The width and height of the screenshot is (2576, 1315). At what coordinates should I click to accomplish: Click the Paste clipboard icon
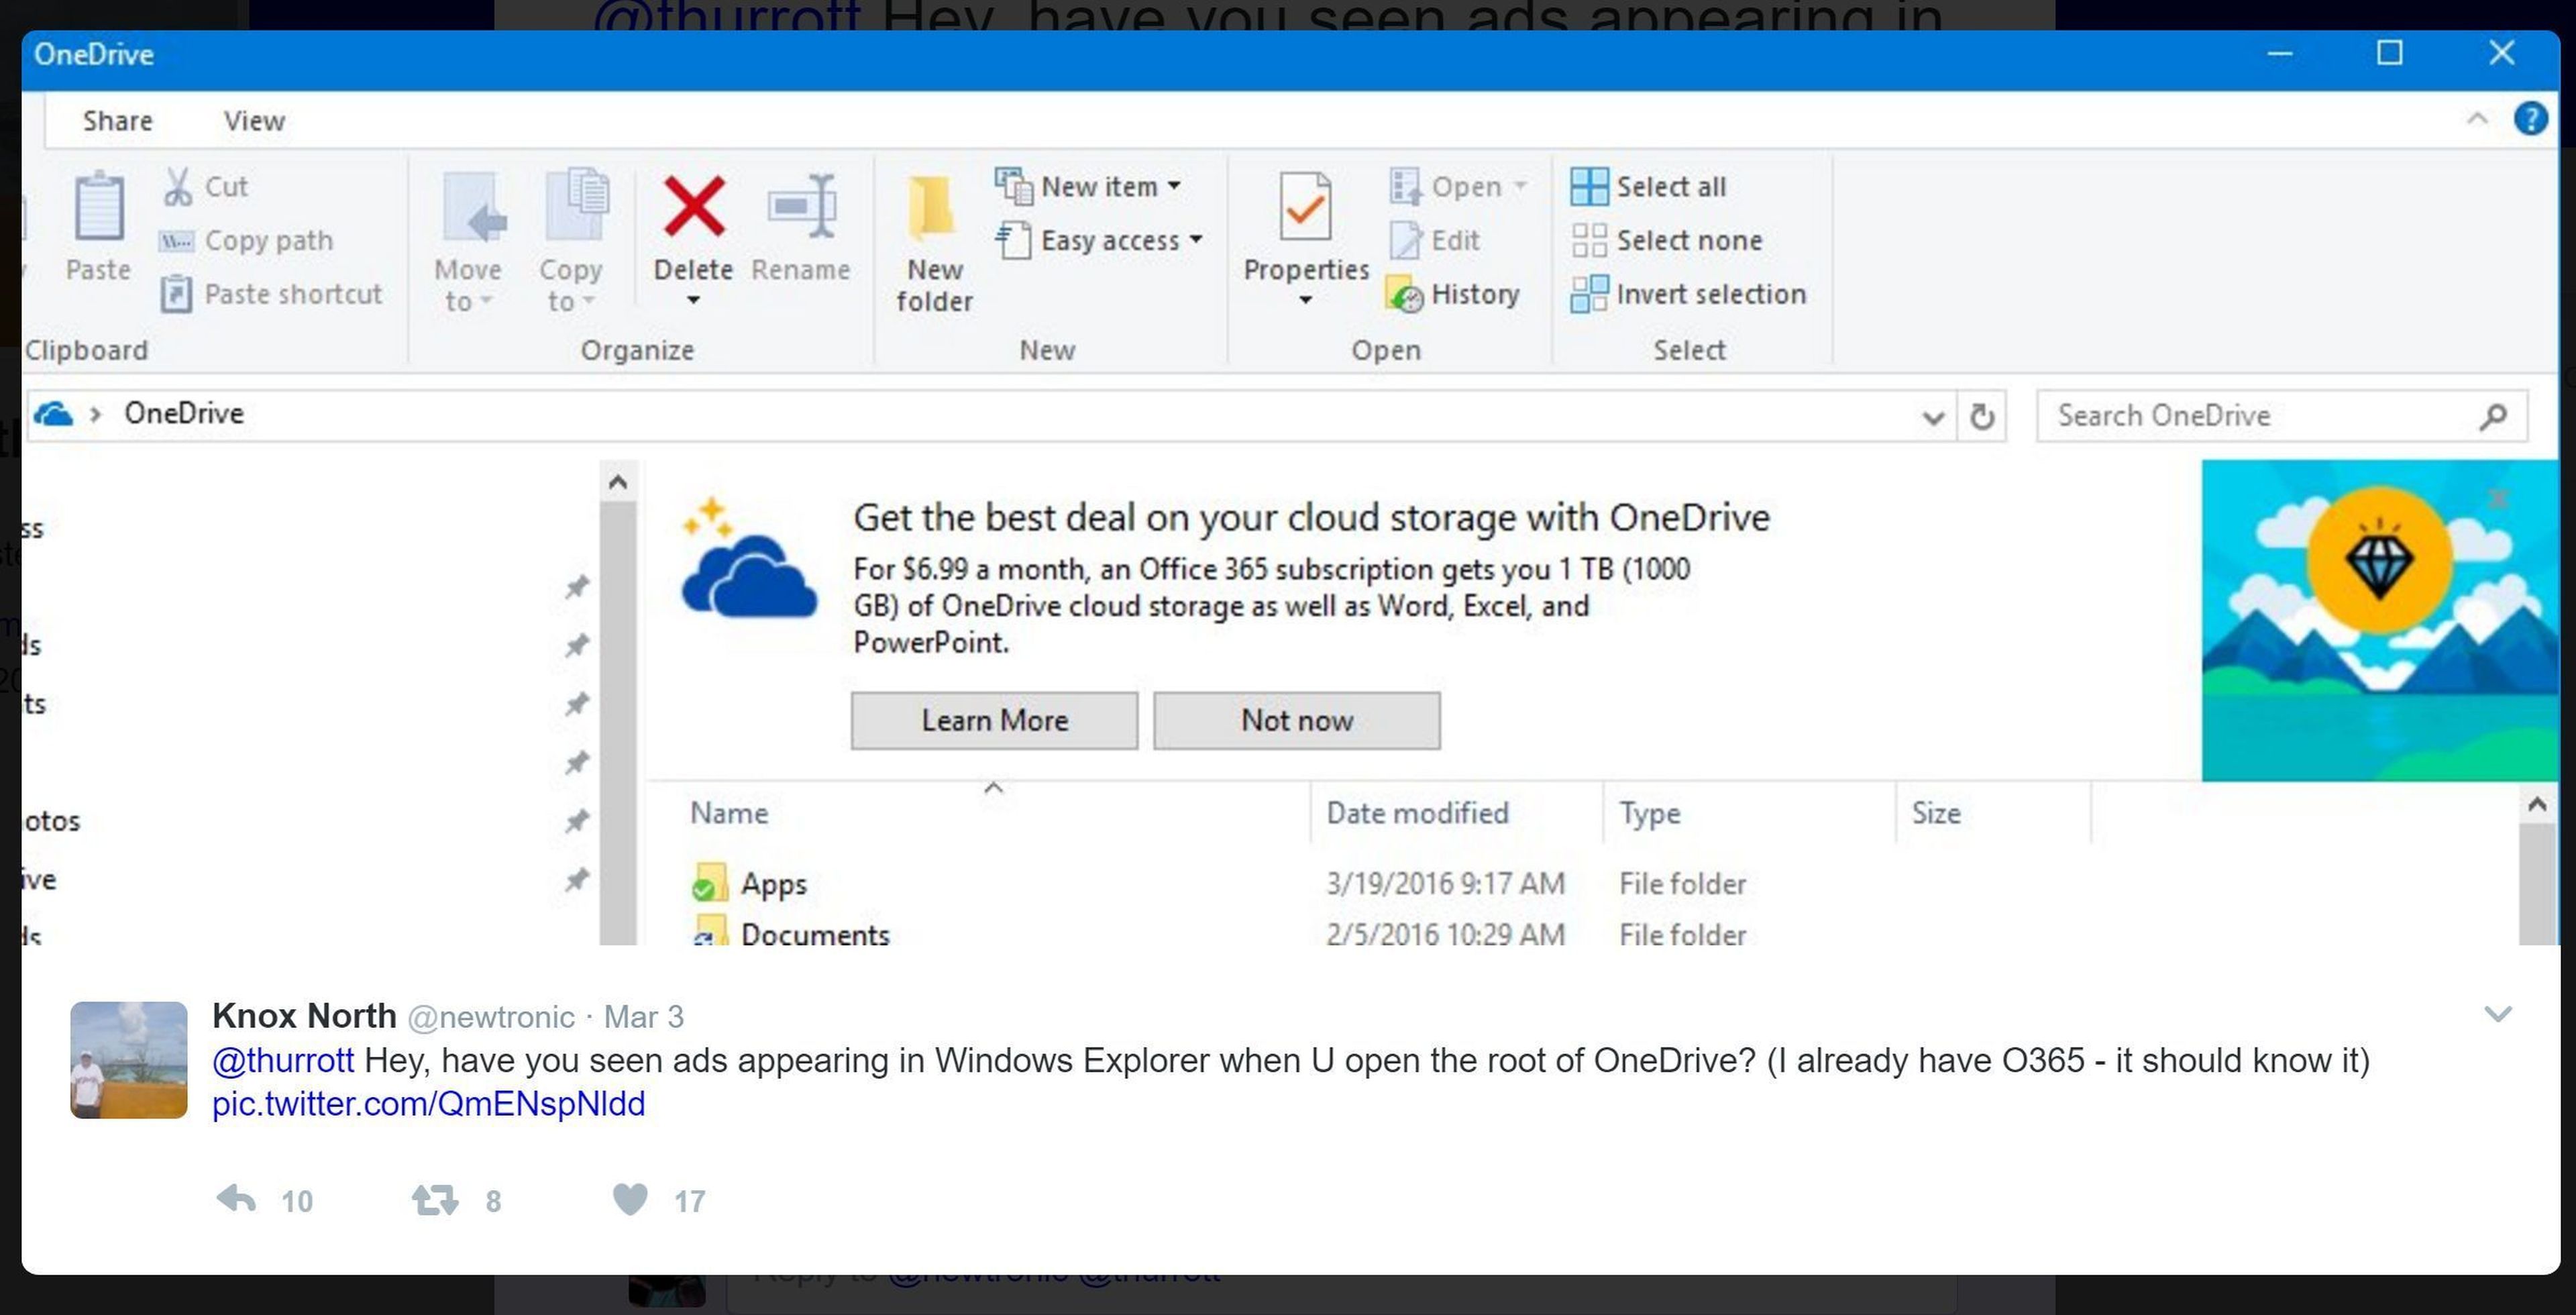tap(99, 207)
